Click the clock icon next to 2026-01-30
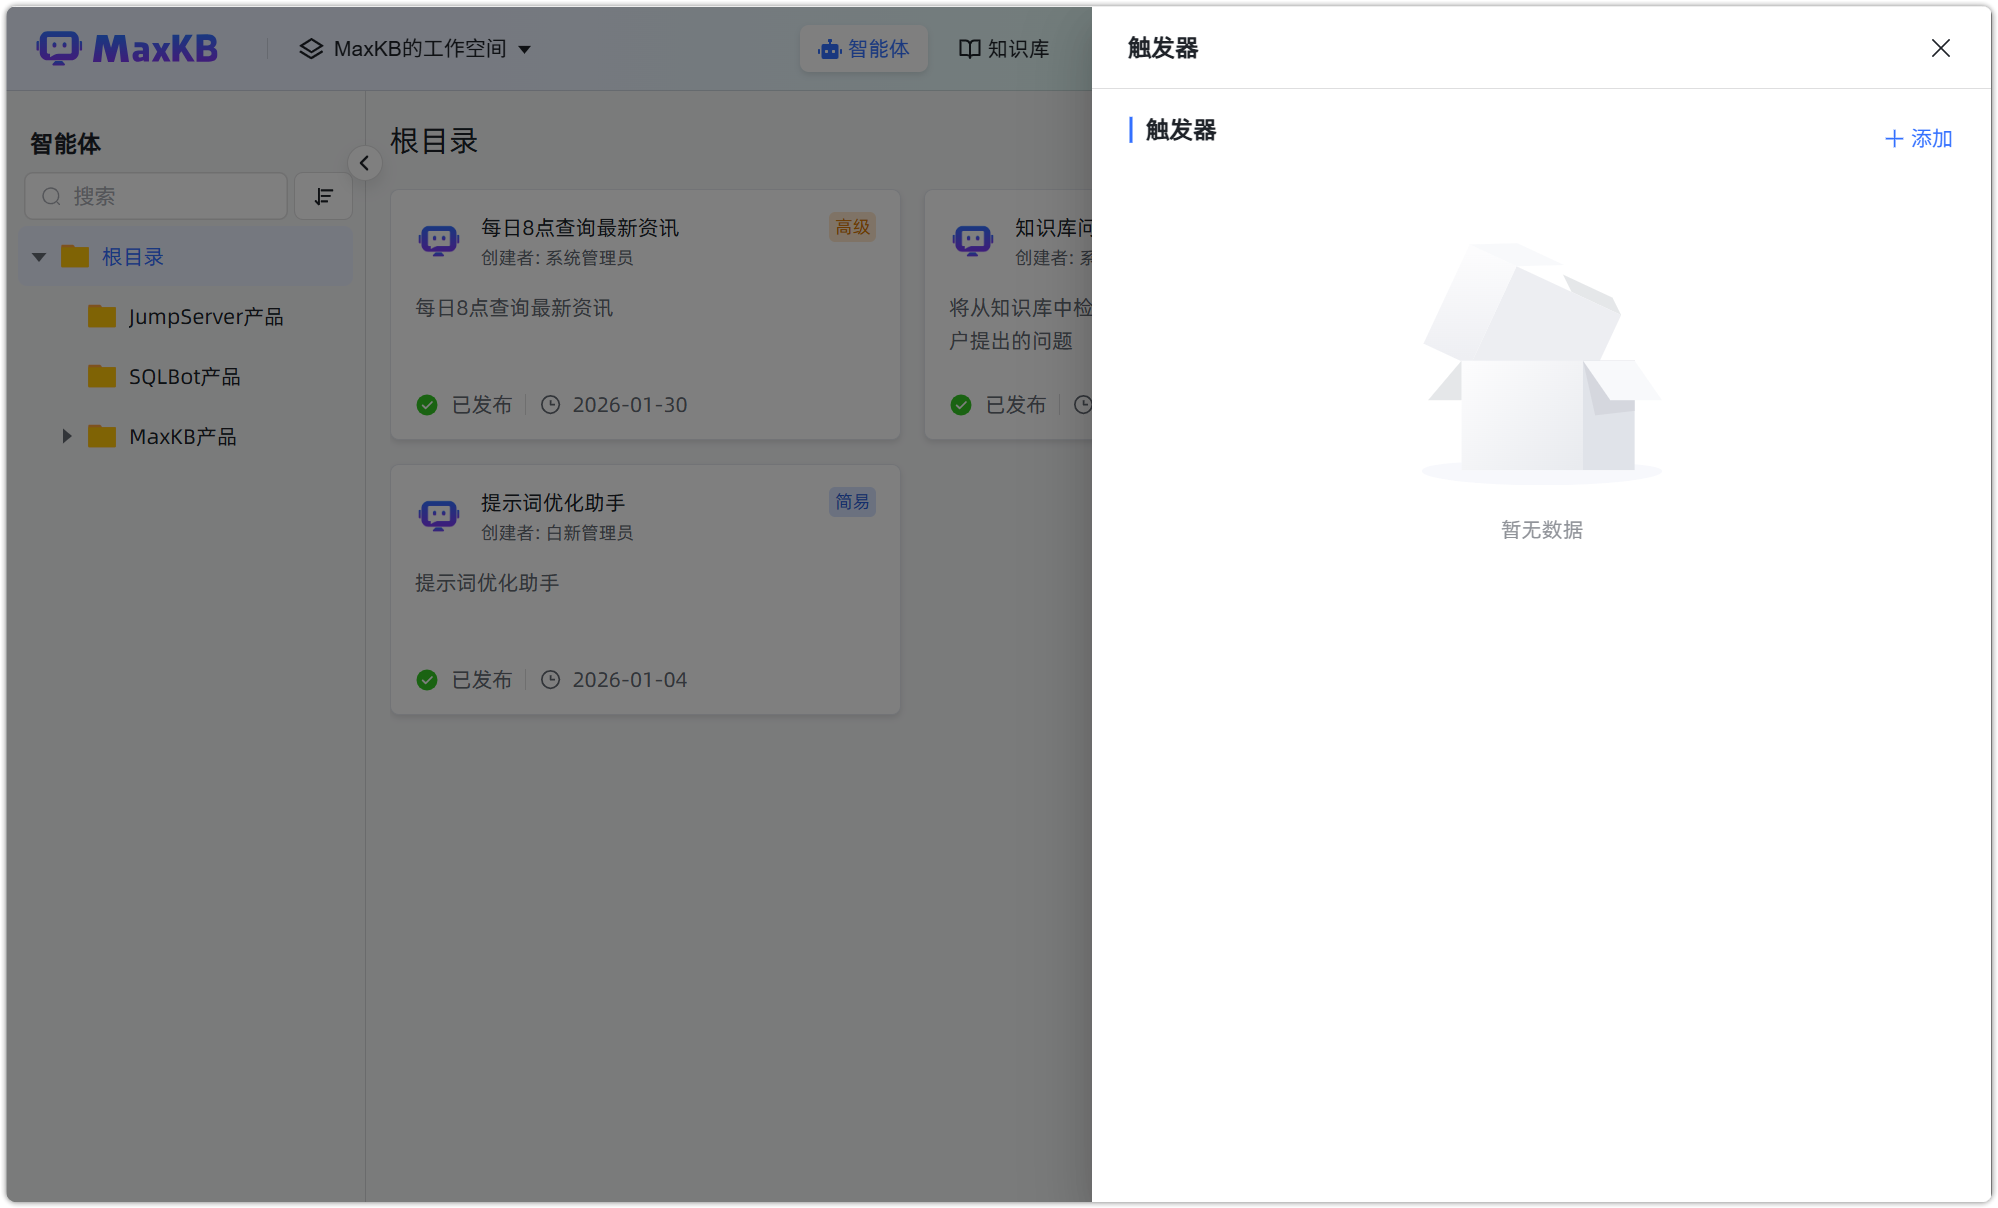 pos(551,404)
